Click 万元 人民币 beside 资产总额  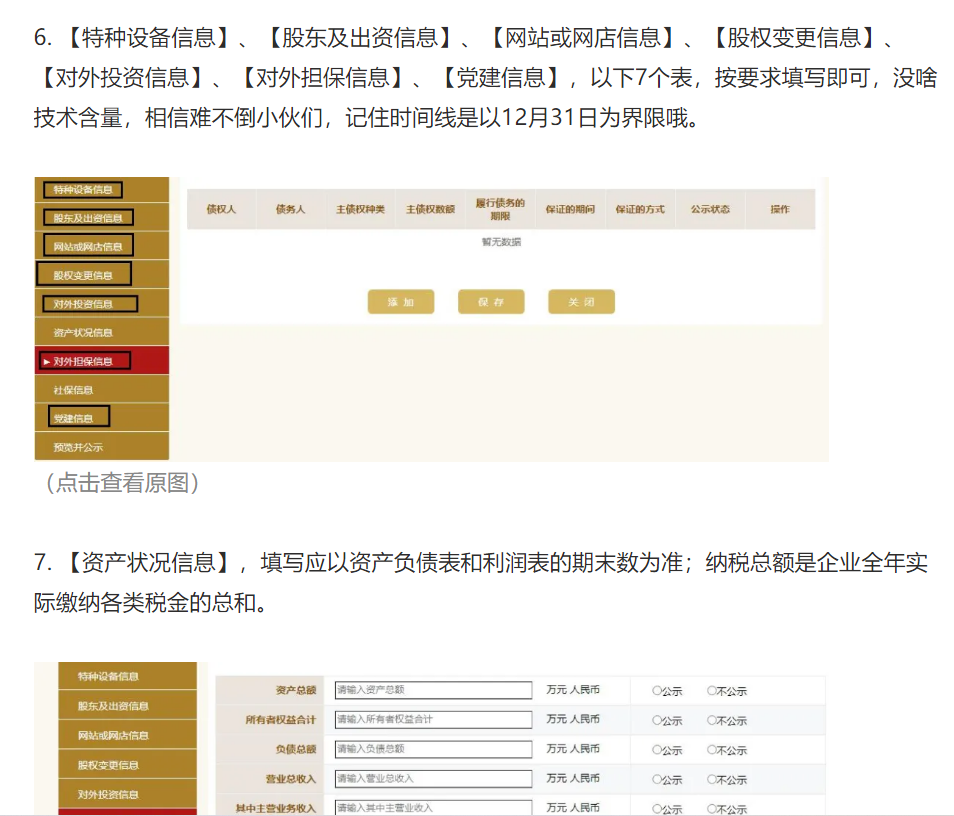click(573, 689)
